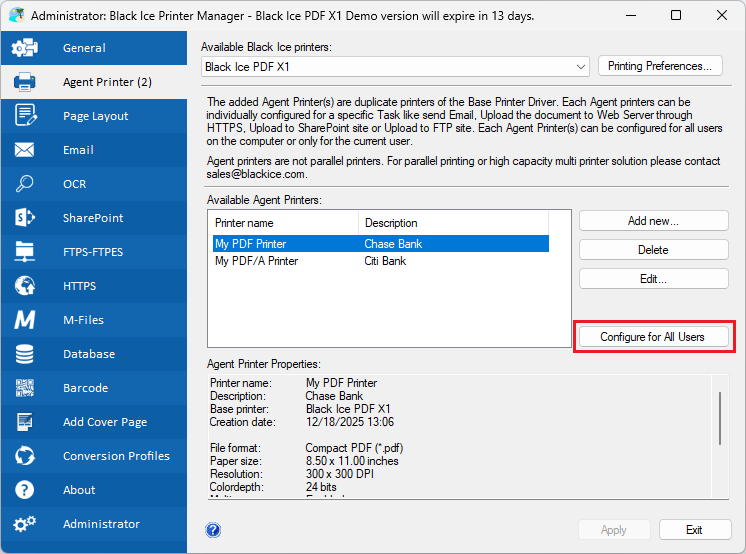Click the General settings printer-gear icon

tap(25, 48)
